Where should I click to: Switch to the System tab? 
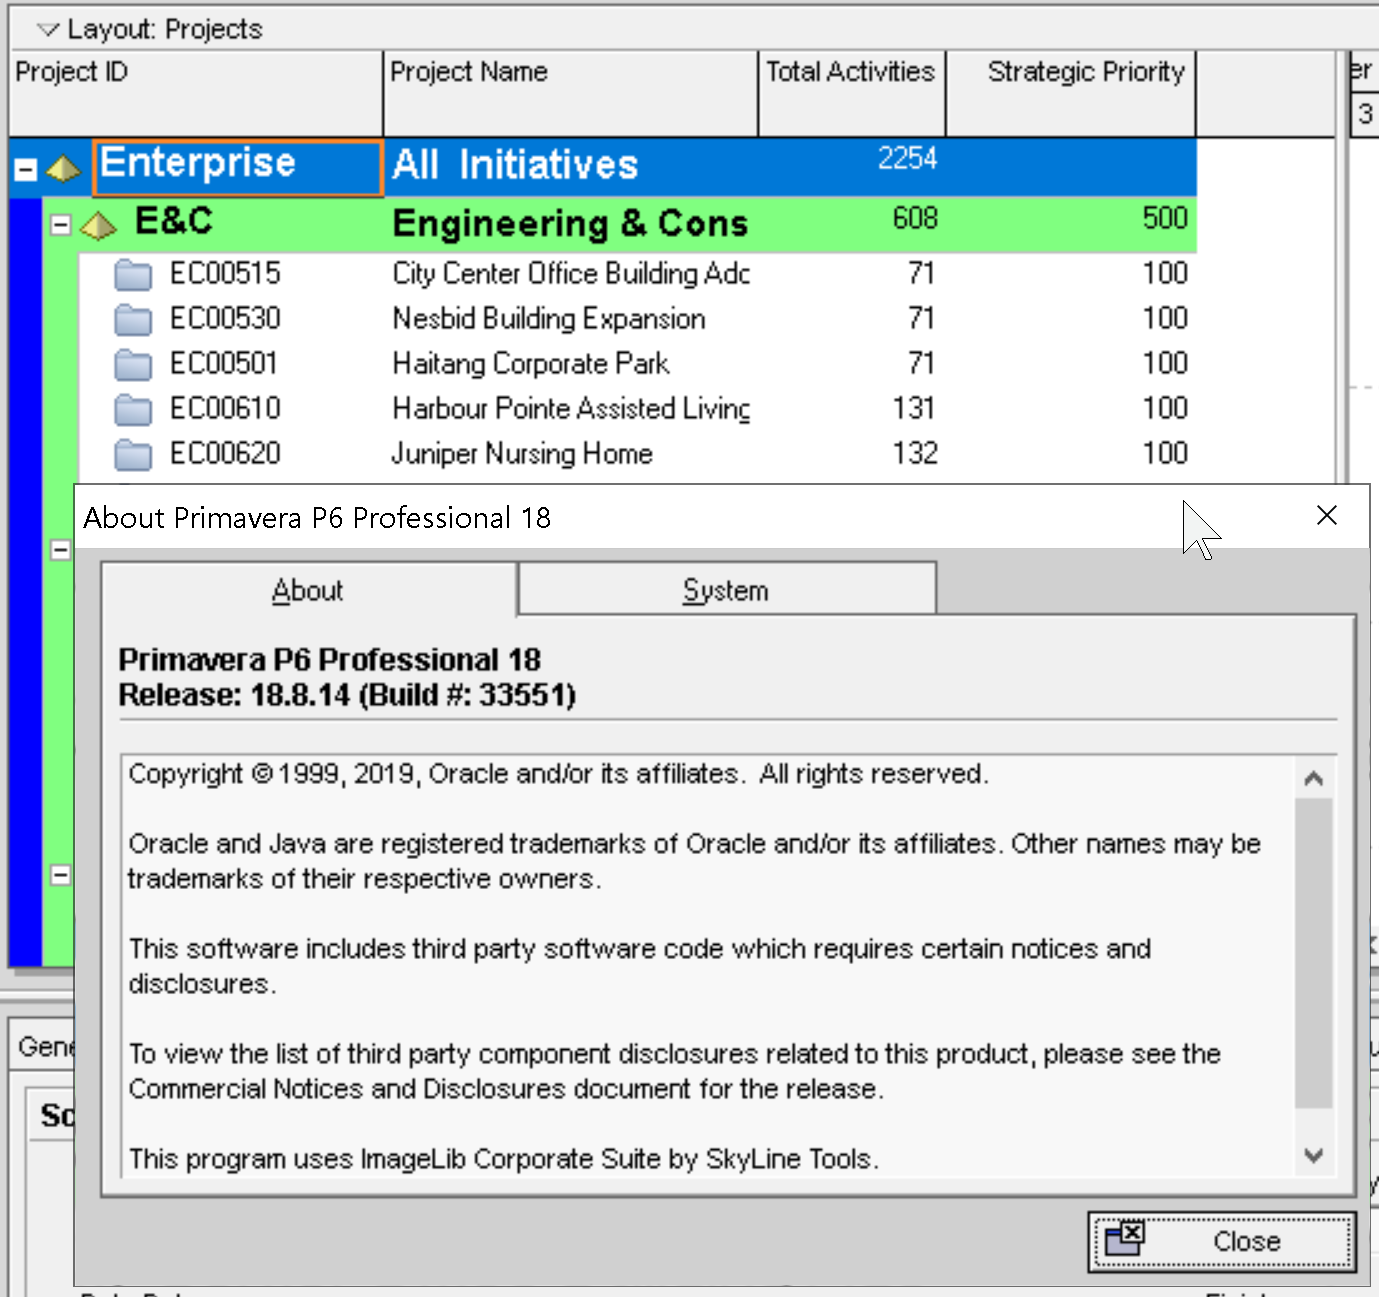point(727,590)
